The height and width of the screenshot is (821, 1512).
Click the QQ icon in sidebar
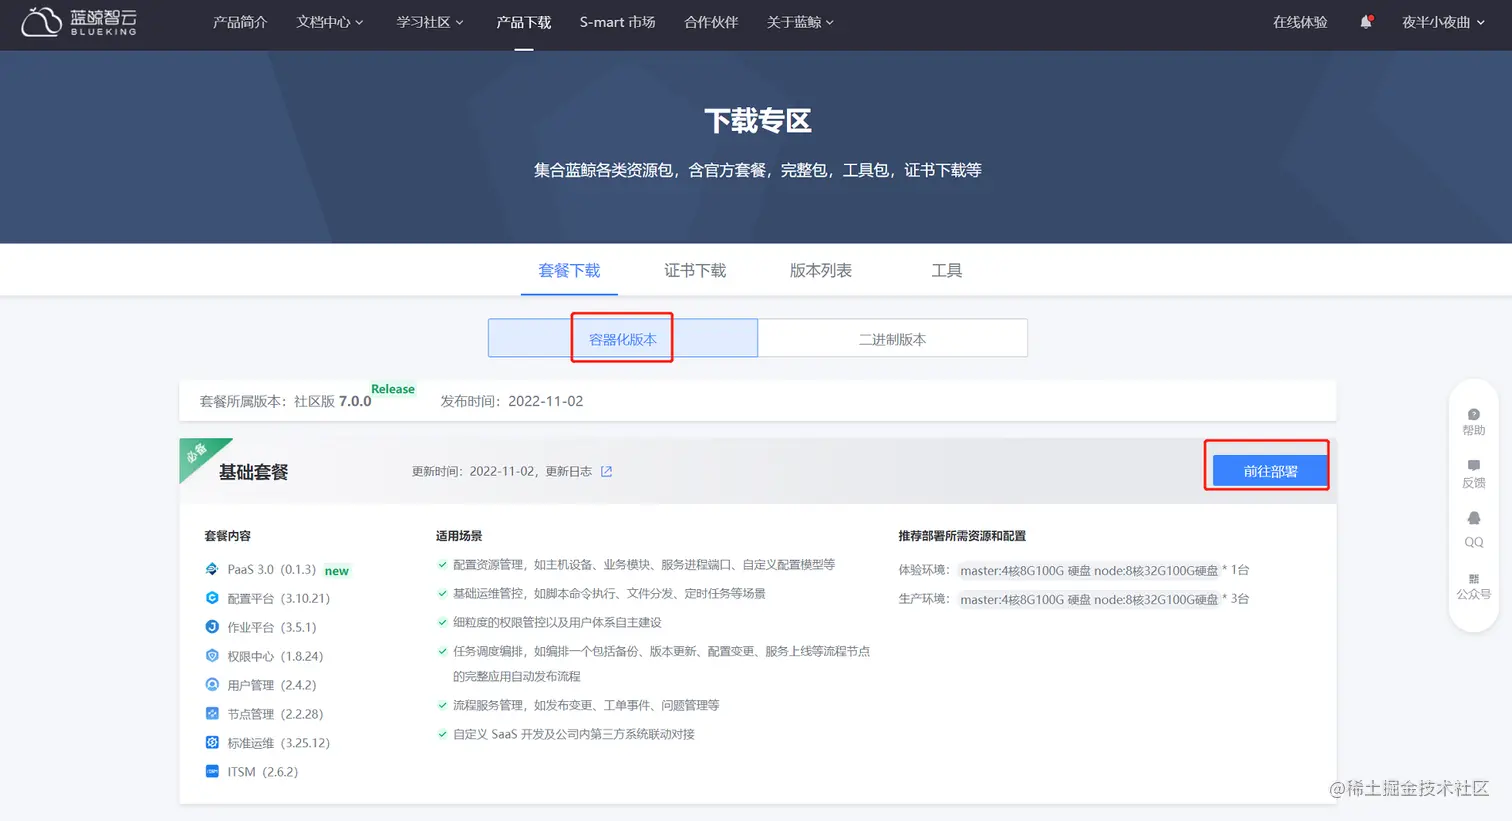tap(1474, 518)
